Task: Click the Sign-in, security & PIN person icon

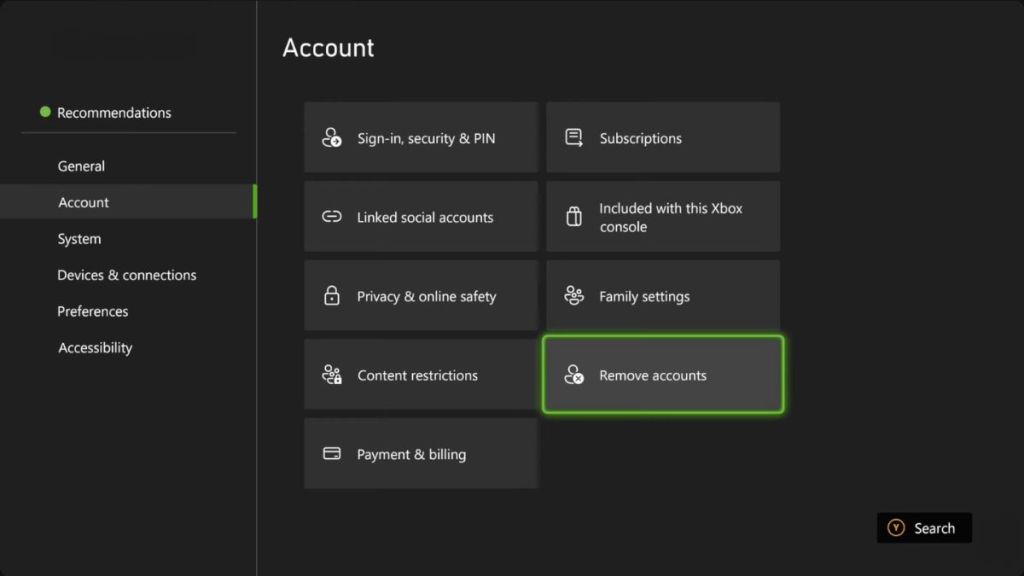Action: pyautogui.click(x=332, y=138)
